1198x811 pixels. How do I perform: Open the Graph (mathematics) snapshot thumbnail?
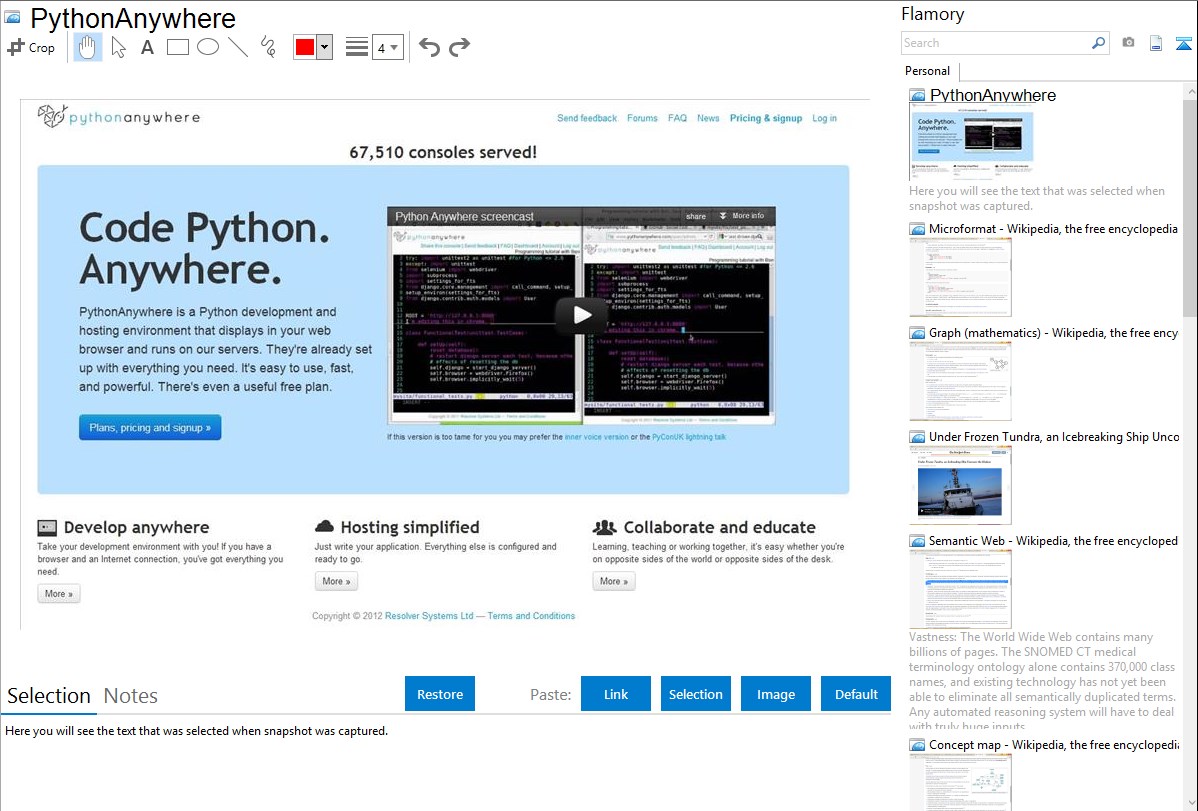(960, 381)
